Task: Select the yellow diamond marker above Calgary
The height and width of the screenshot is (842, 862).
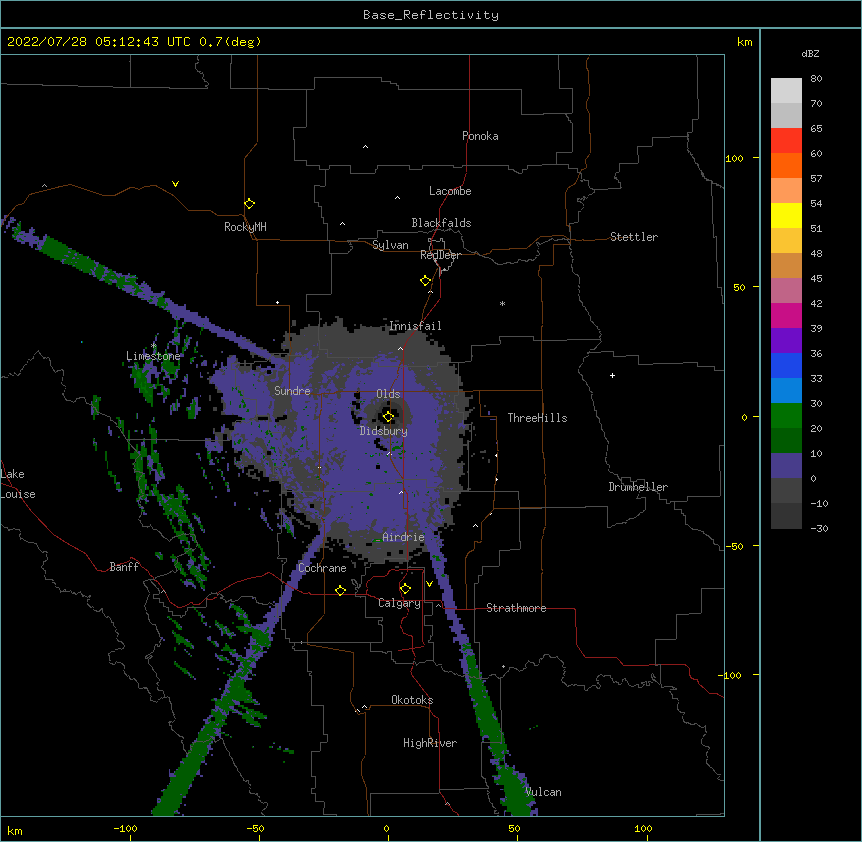Action: (405, 589)
